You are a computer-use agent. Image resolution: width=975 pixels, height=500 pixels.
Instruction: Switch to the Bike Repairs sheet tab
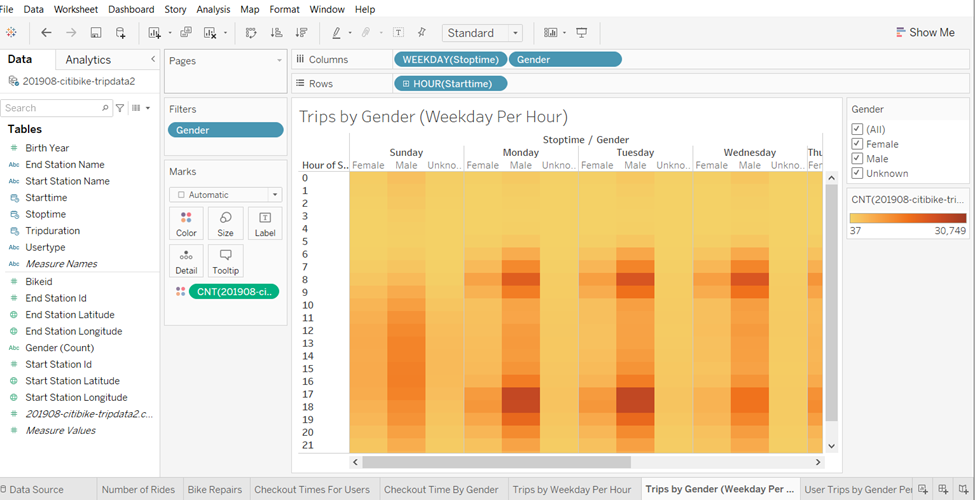[215, 489]
